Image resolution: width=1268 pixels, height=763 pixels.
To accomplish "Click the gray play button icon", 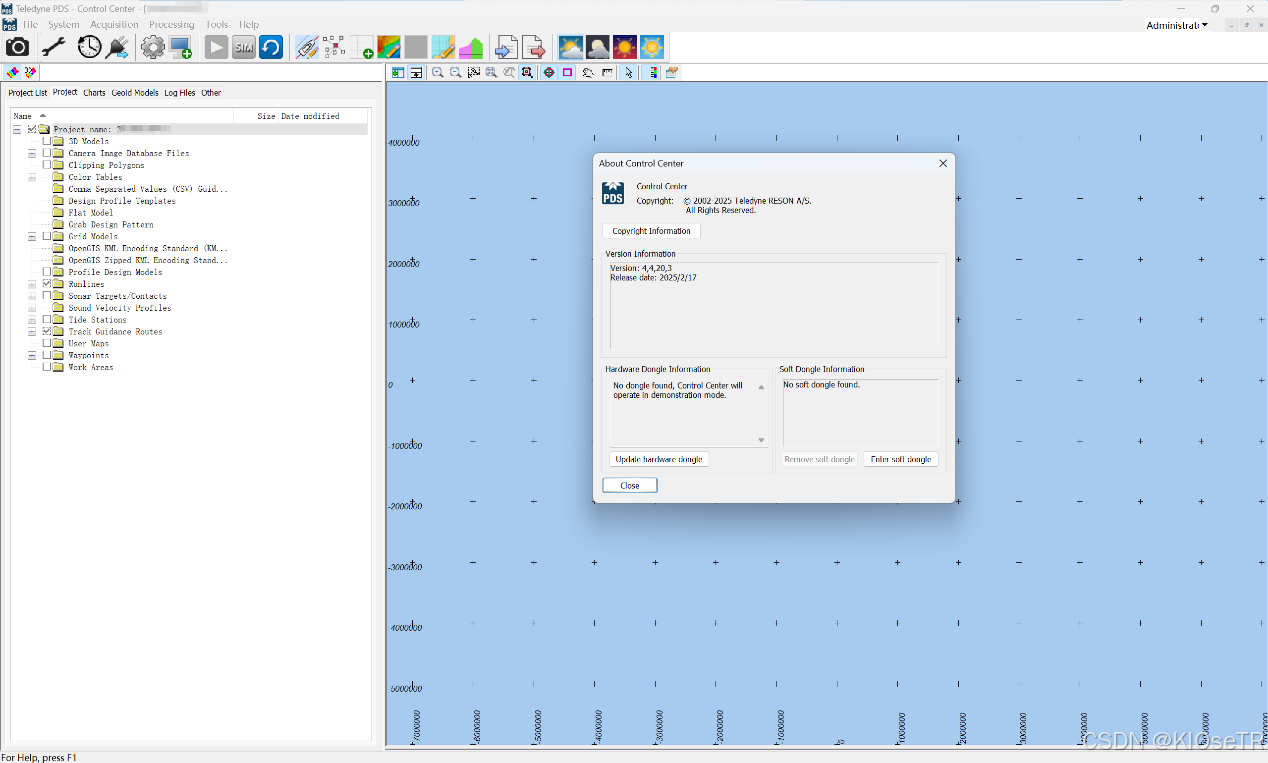I will point(216,47).
